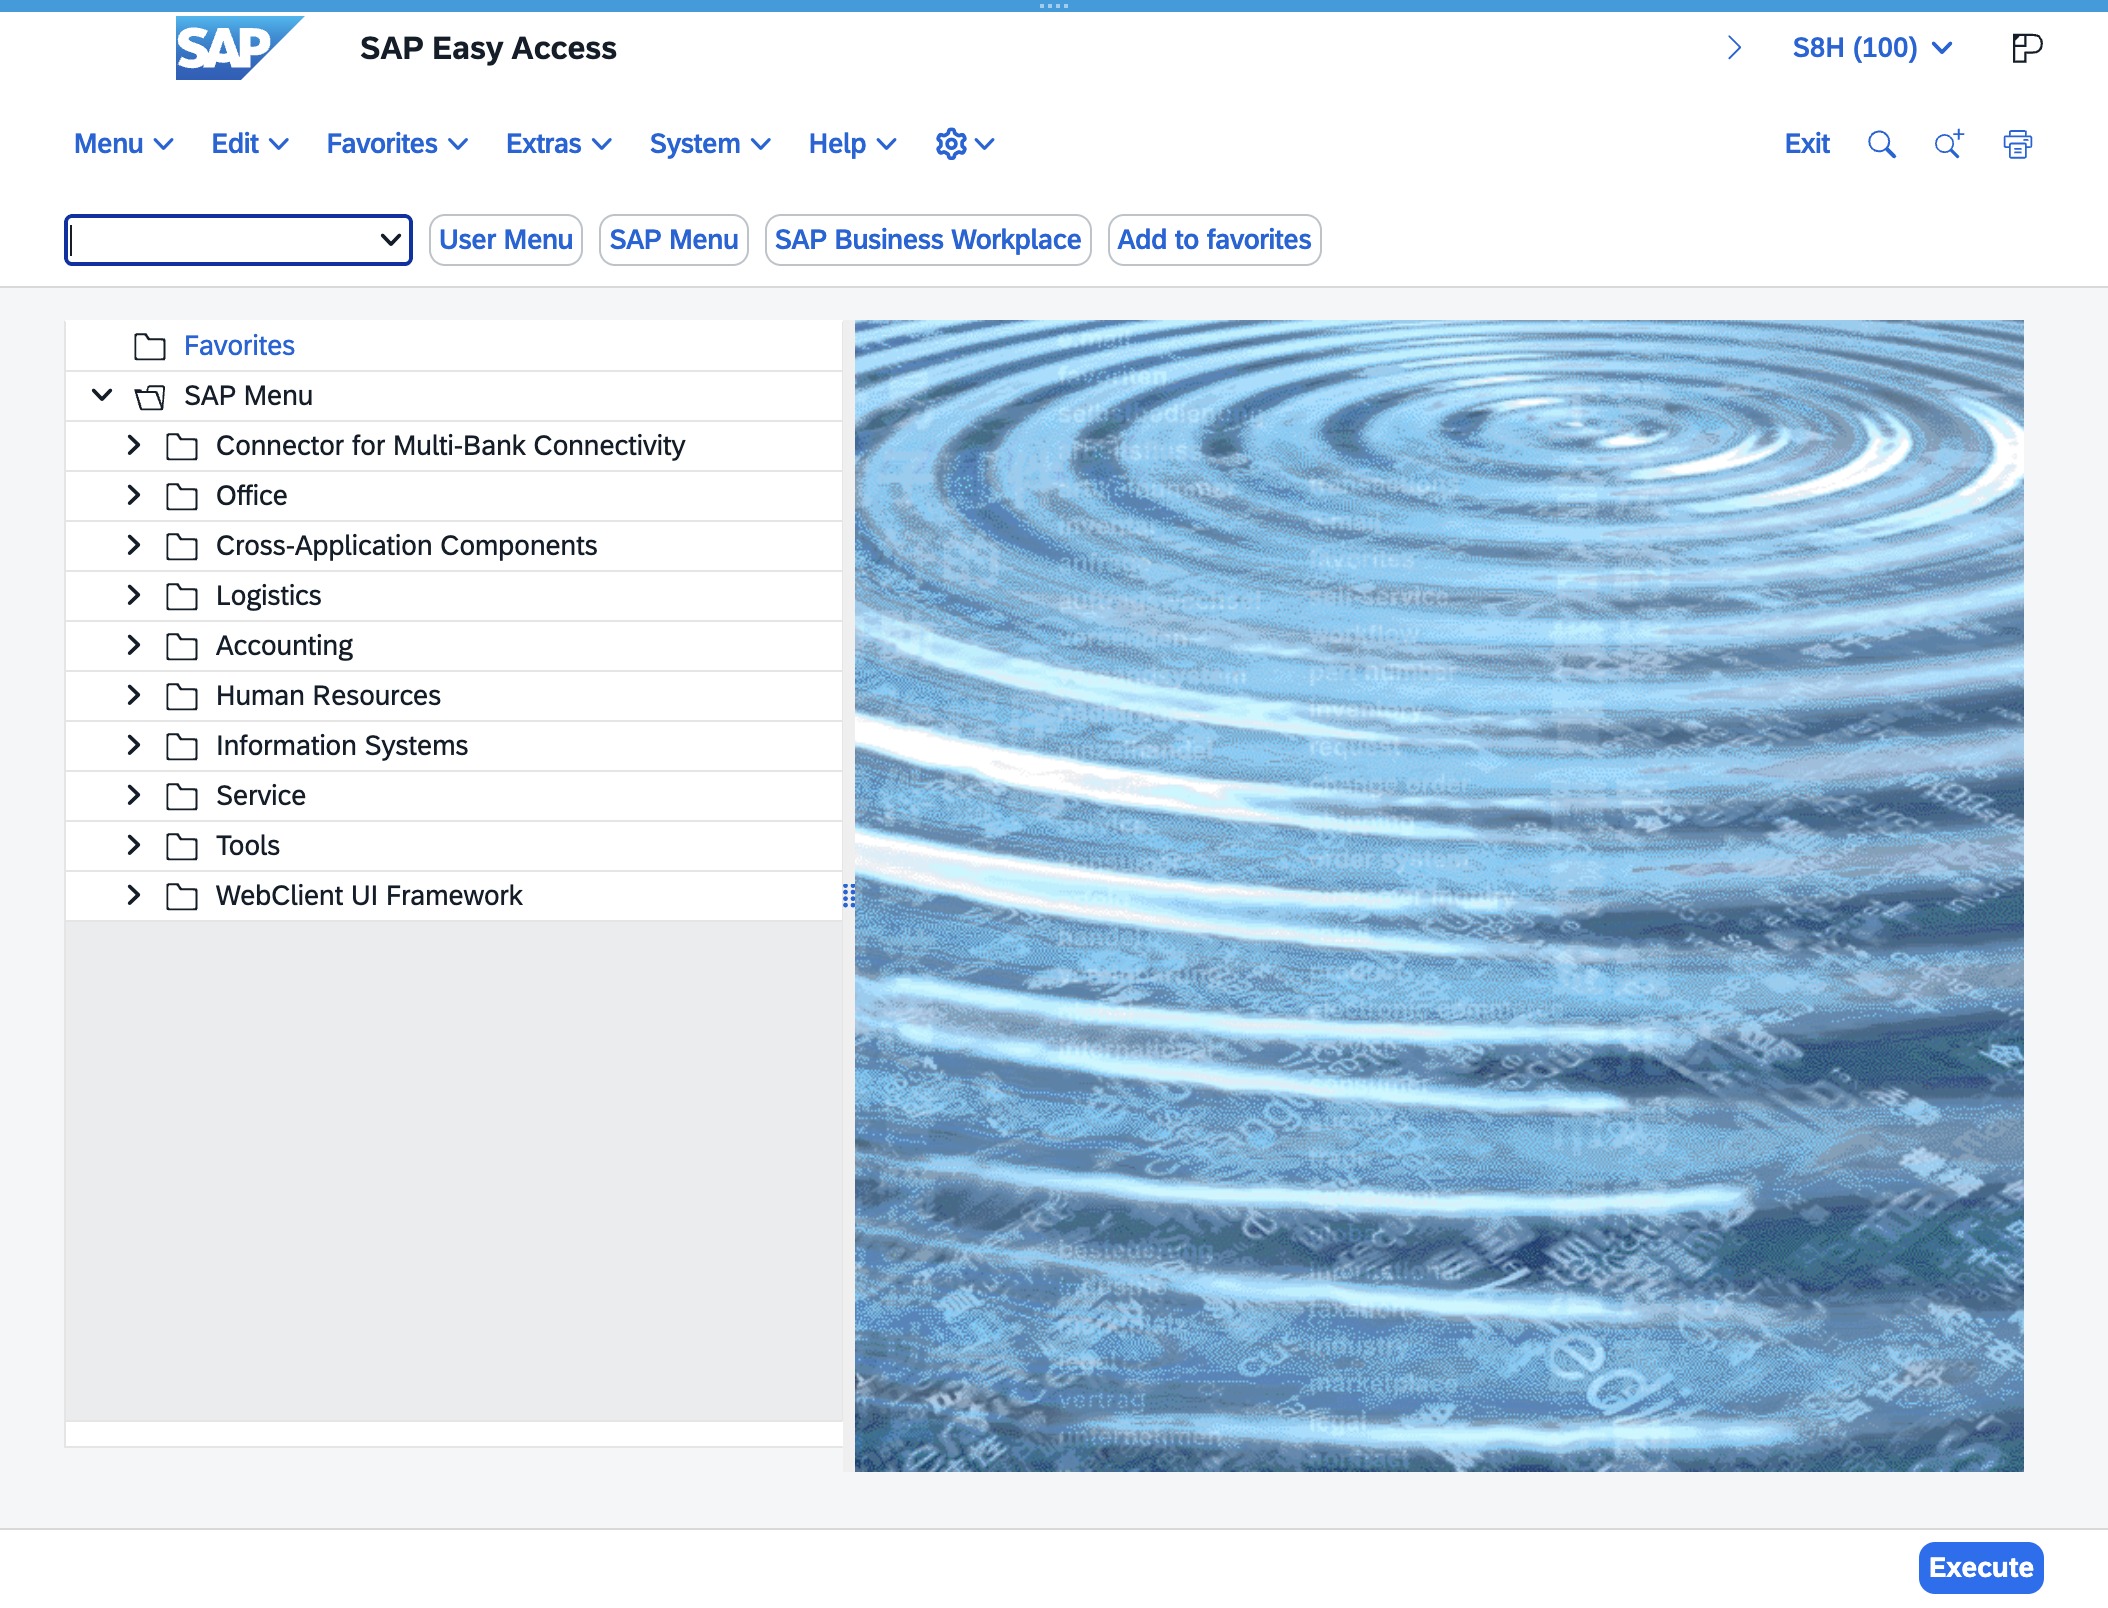Click the top bar expand handle dots
The height and width of the screenshot is (1608, 2108).
point(1054,6)
